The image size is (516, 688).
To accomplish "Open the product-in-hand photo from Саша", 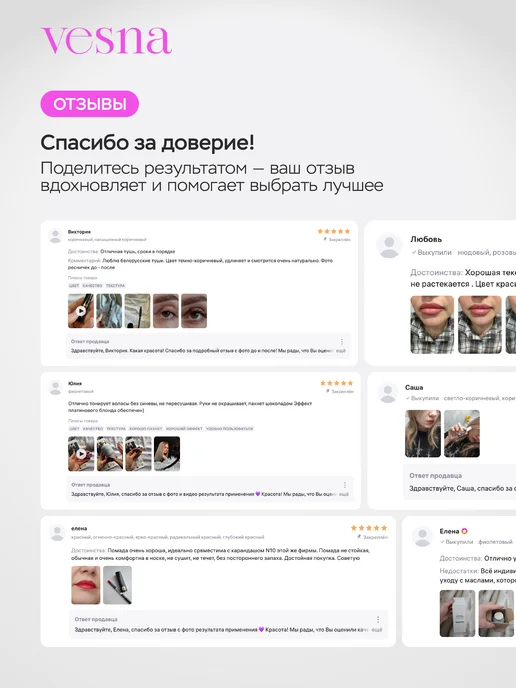I will point(462,434).
